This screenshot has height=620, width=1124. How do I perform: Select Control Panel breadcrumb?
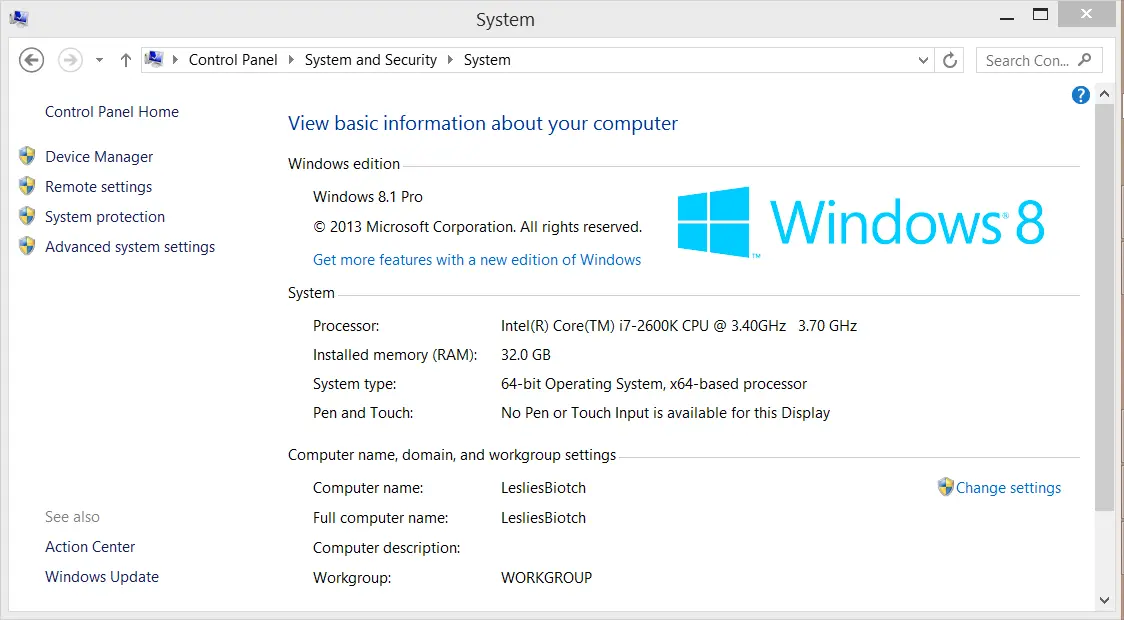pyautogui.click(x=233, y=60)
